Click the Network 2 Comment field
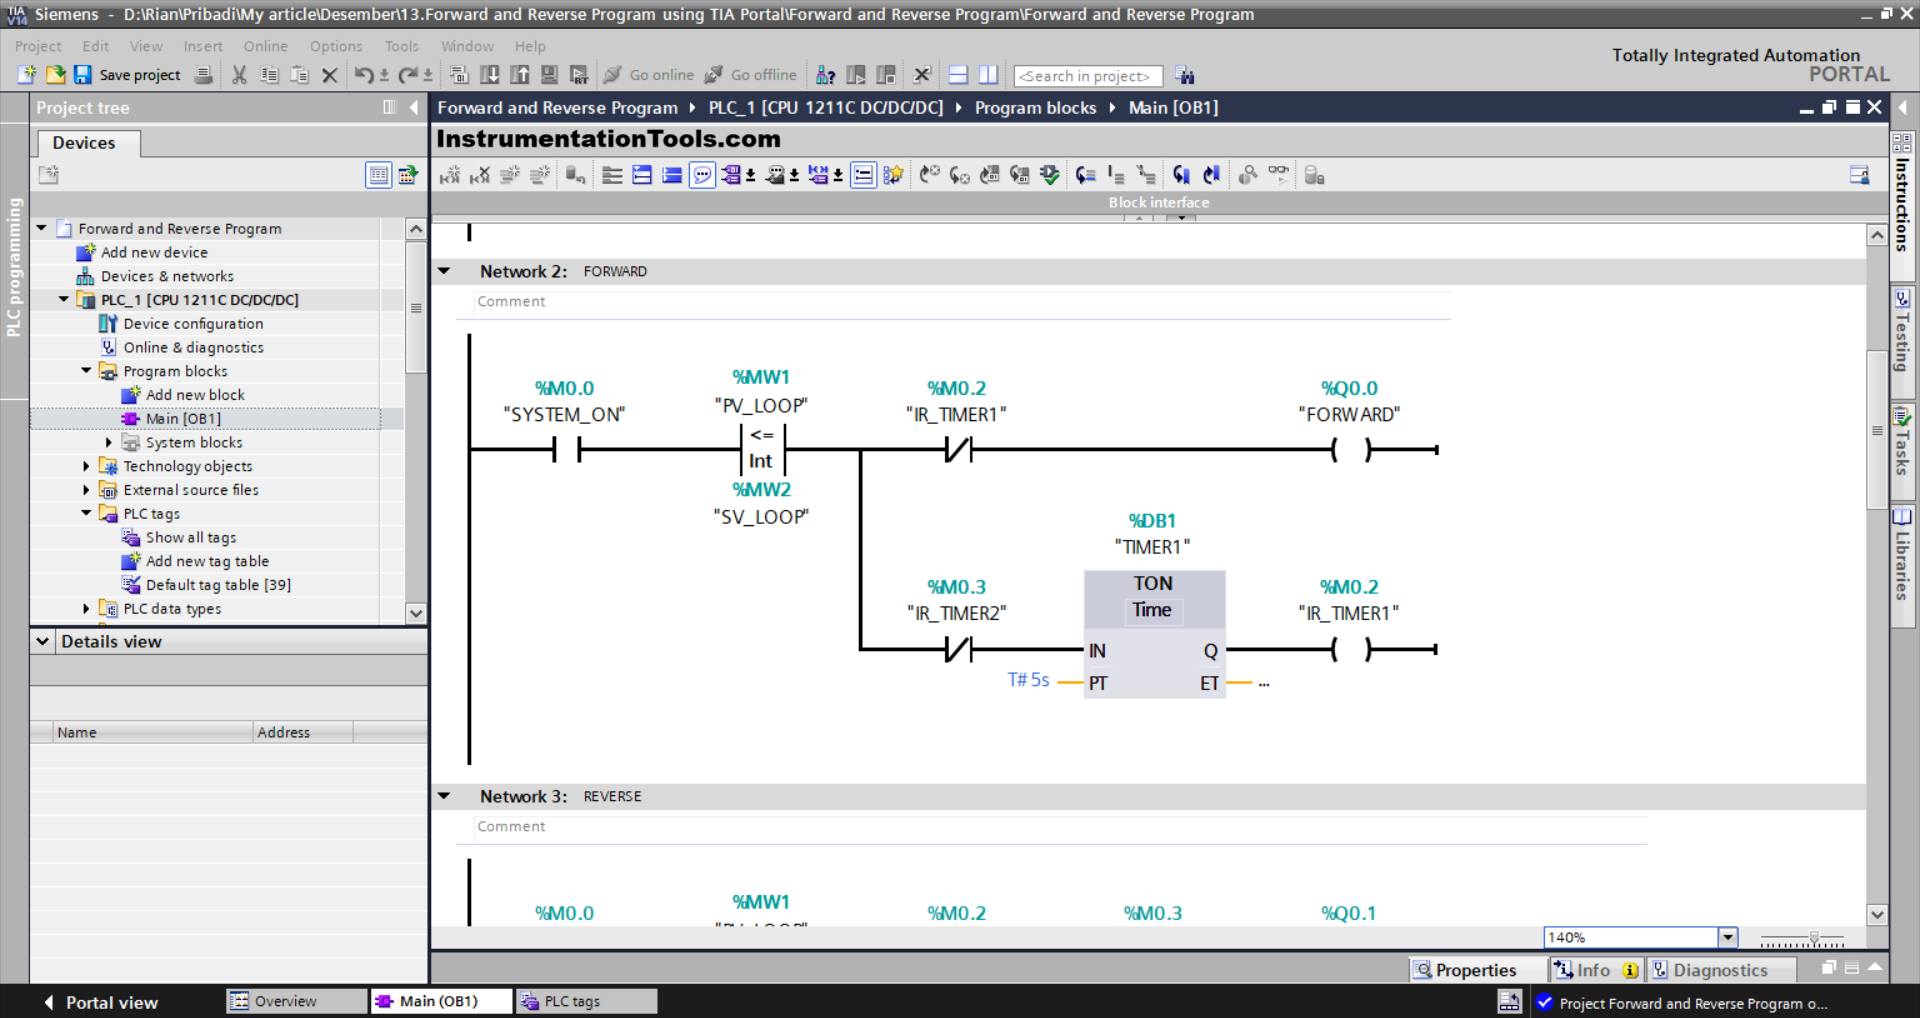This screenshot has width=1920, height=1018. tap(962, 301)
